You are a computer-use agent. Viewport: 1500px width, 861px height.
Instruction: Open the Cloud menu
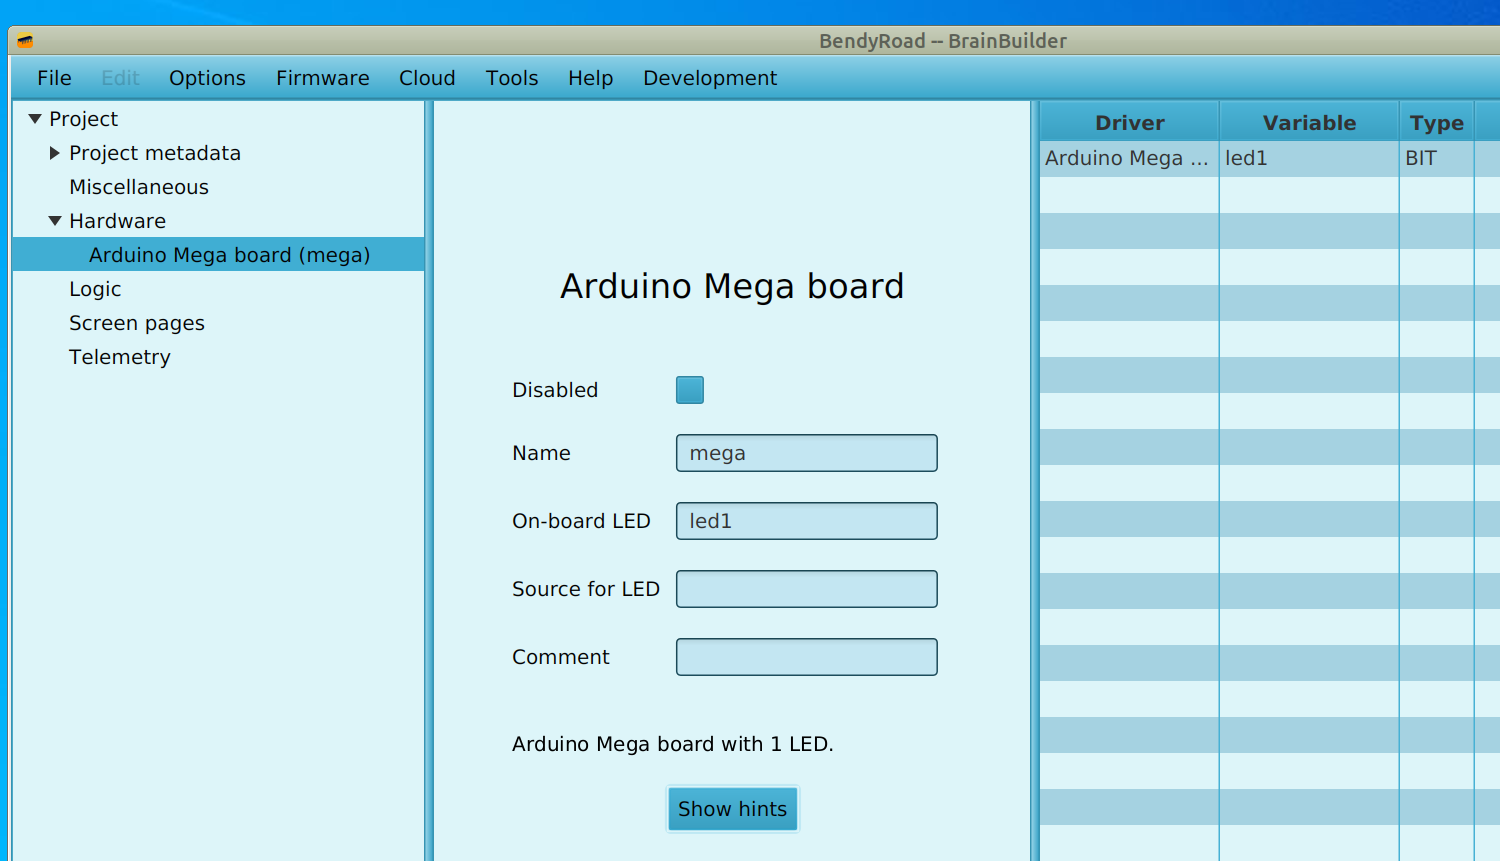[x=427, y=78]
